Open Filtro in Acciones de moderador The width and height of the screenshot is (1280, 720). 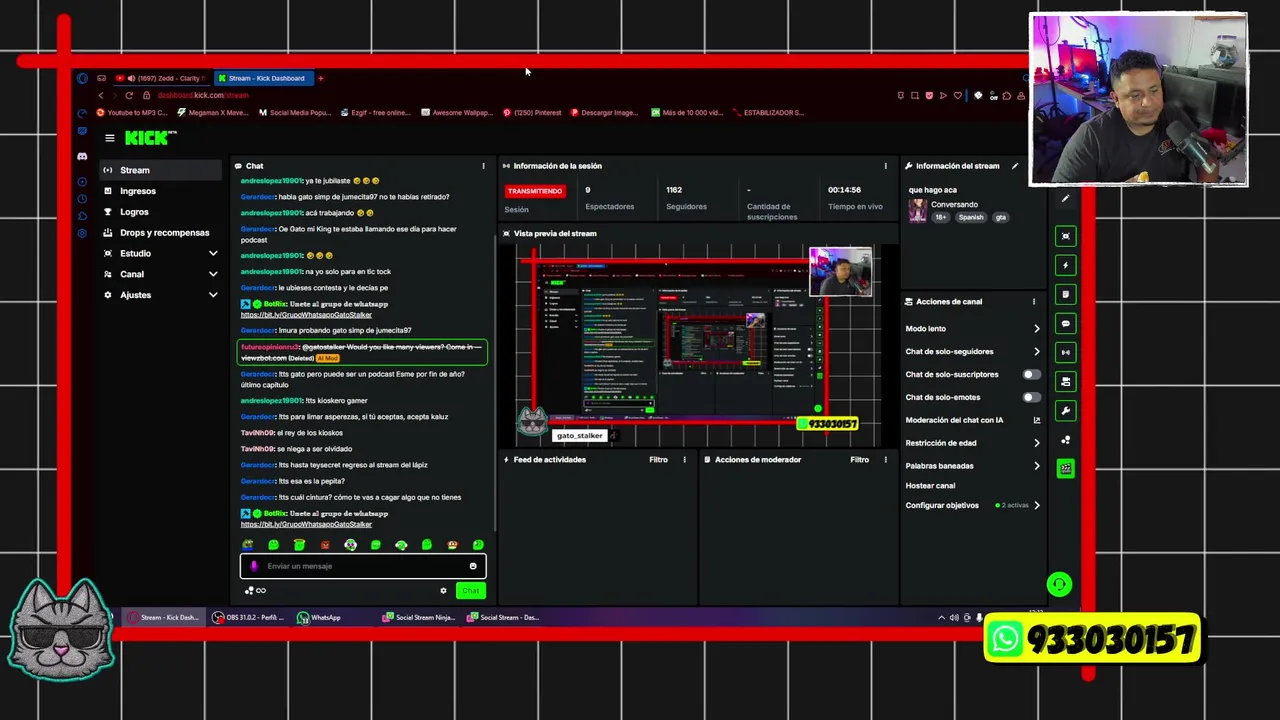click(860, 460)
